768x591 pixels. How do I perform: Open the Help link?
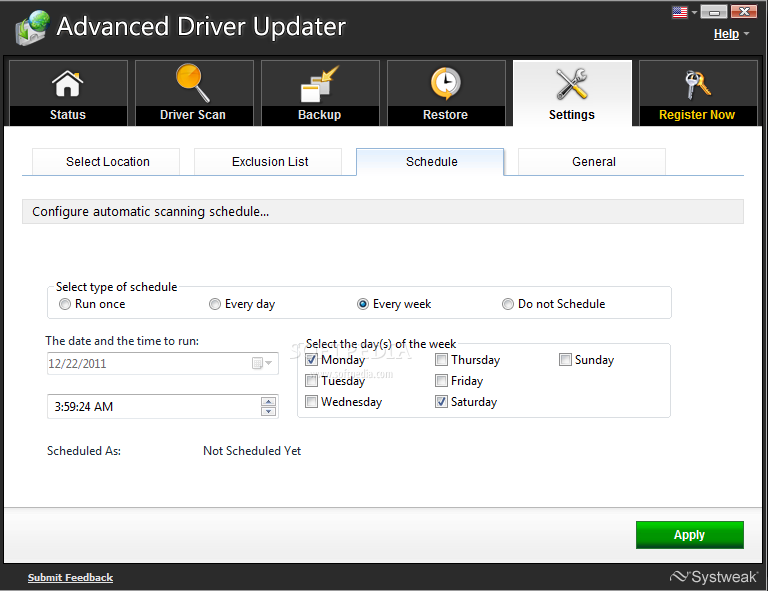pos(726,34)
